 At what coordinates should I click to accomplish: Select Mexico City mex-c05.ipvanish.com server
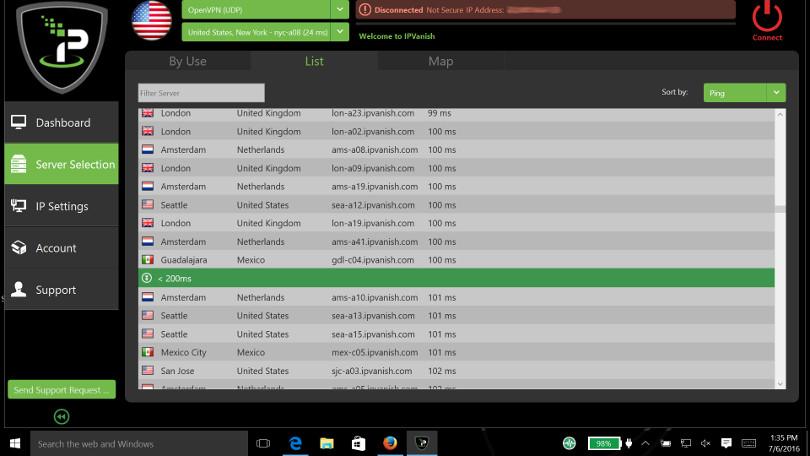point(456,352)
